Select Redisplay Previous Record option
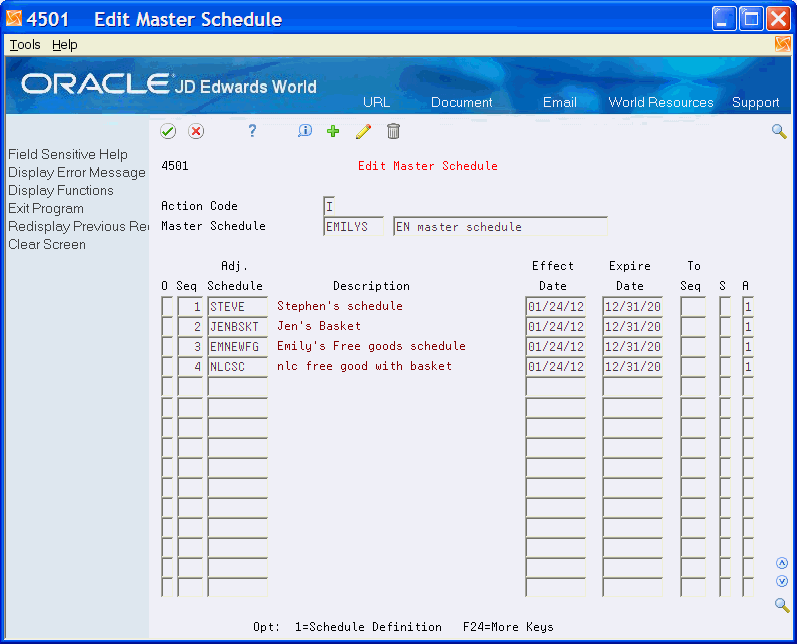 pyautogui.click(x=78, y=227)
